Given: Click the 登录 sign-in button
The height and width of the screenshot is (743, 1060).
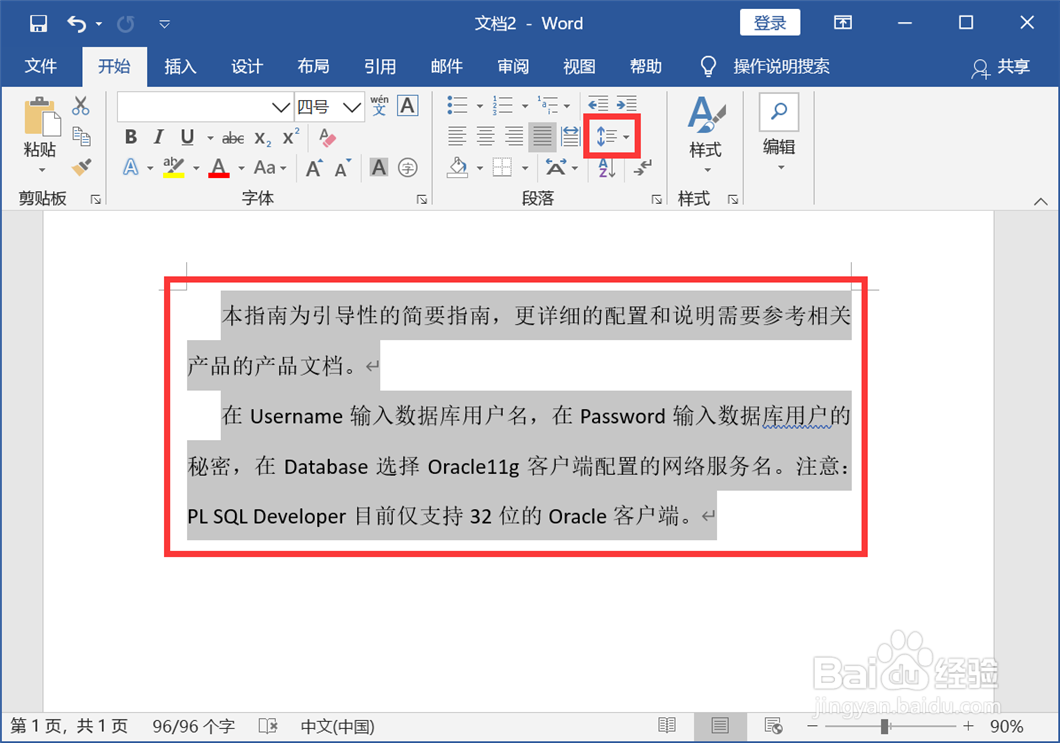Looking at the screenshot, I should (770, 23).
